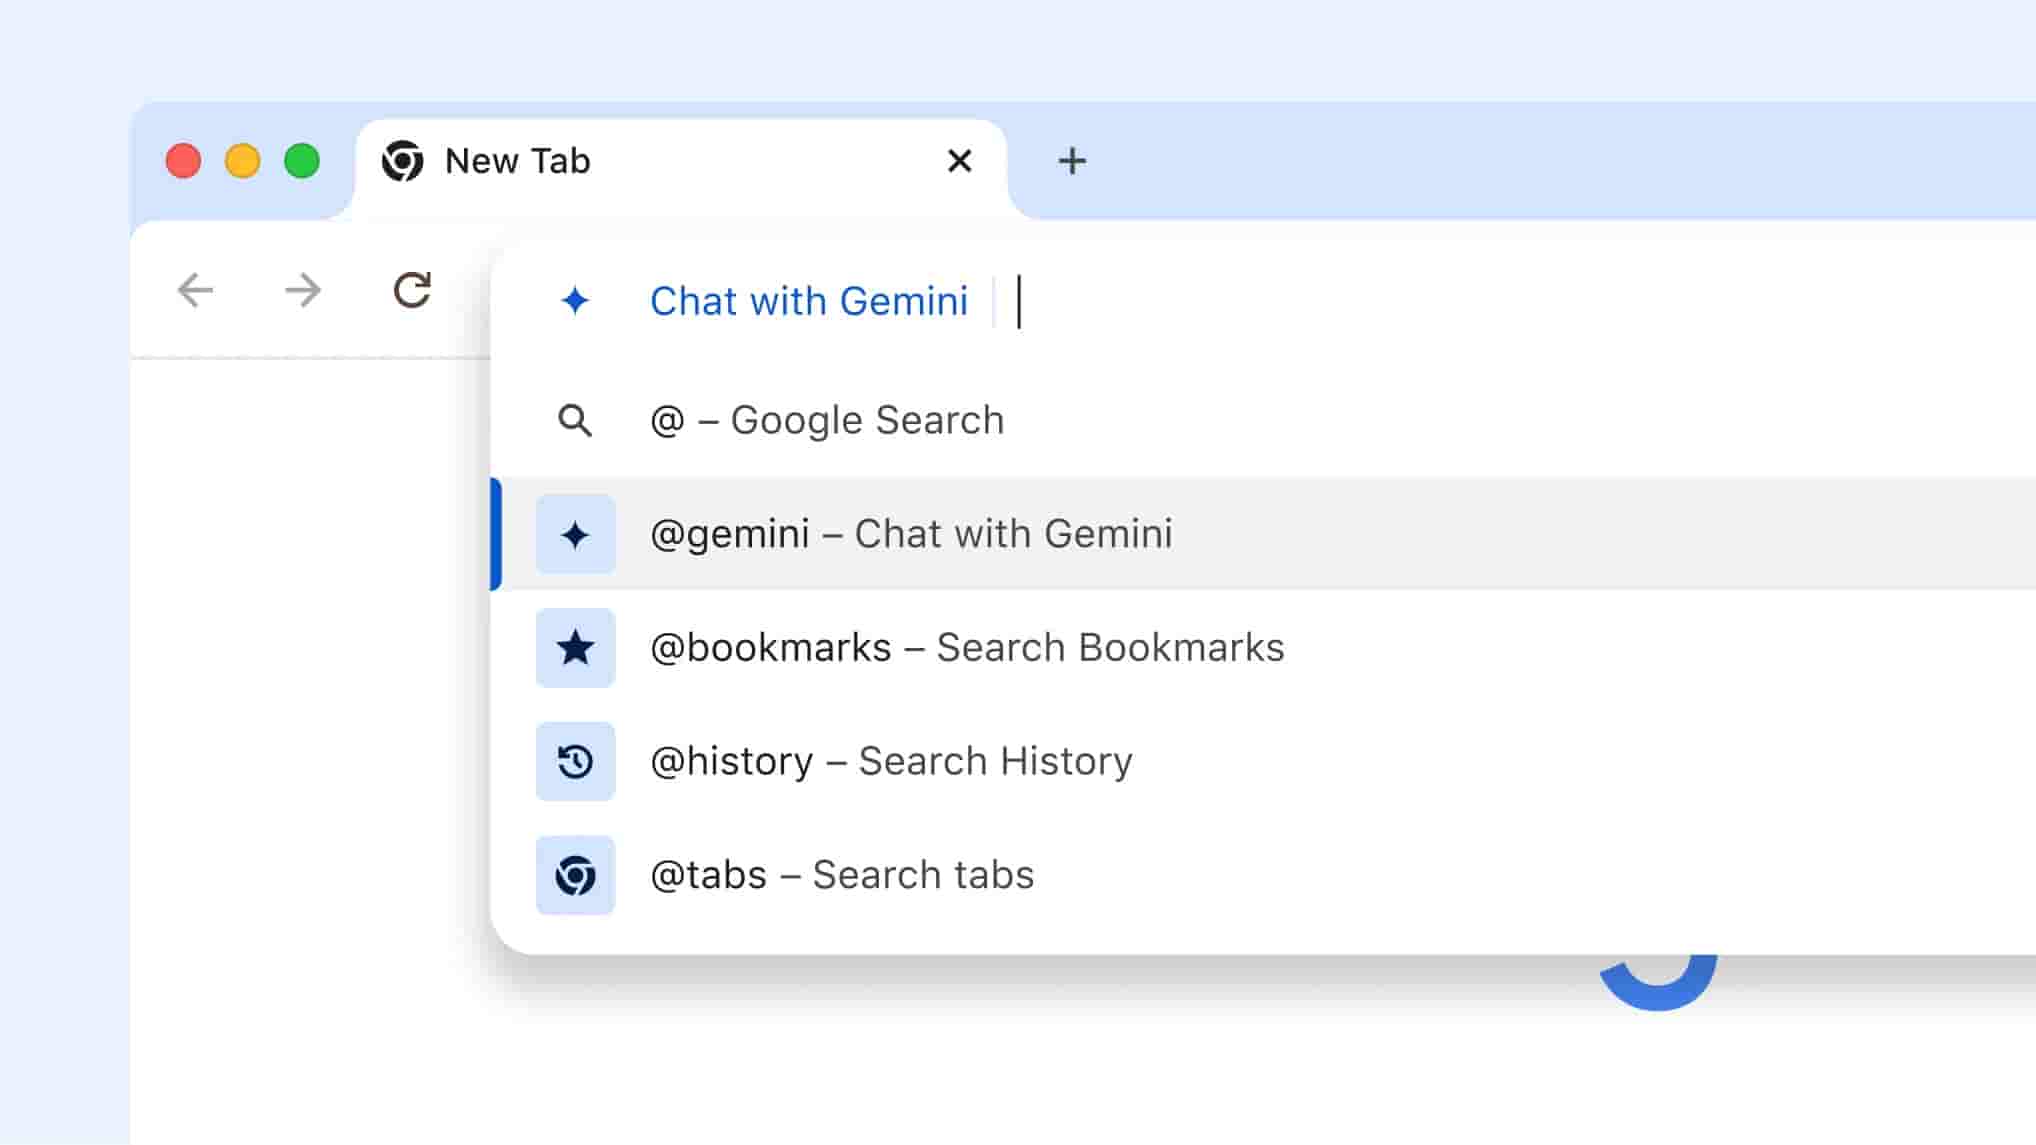
Task: Select the New Tab tab title
Action: pyautogui.click(x=518, y=161)
